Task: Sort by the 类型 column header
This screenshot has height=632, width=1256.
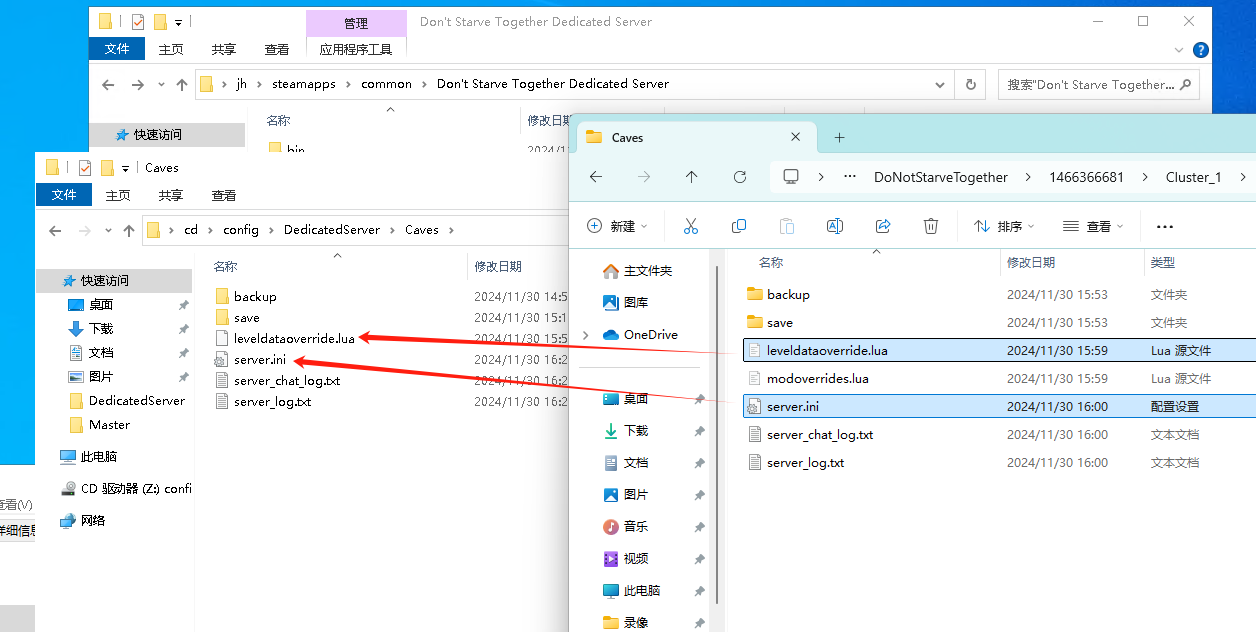Action: coord(1163,262)
